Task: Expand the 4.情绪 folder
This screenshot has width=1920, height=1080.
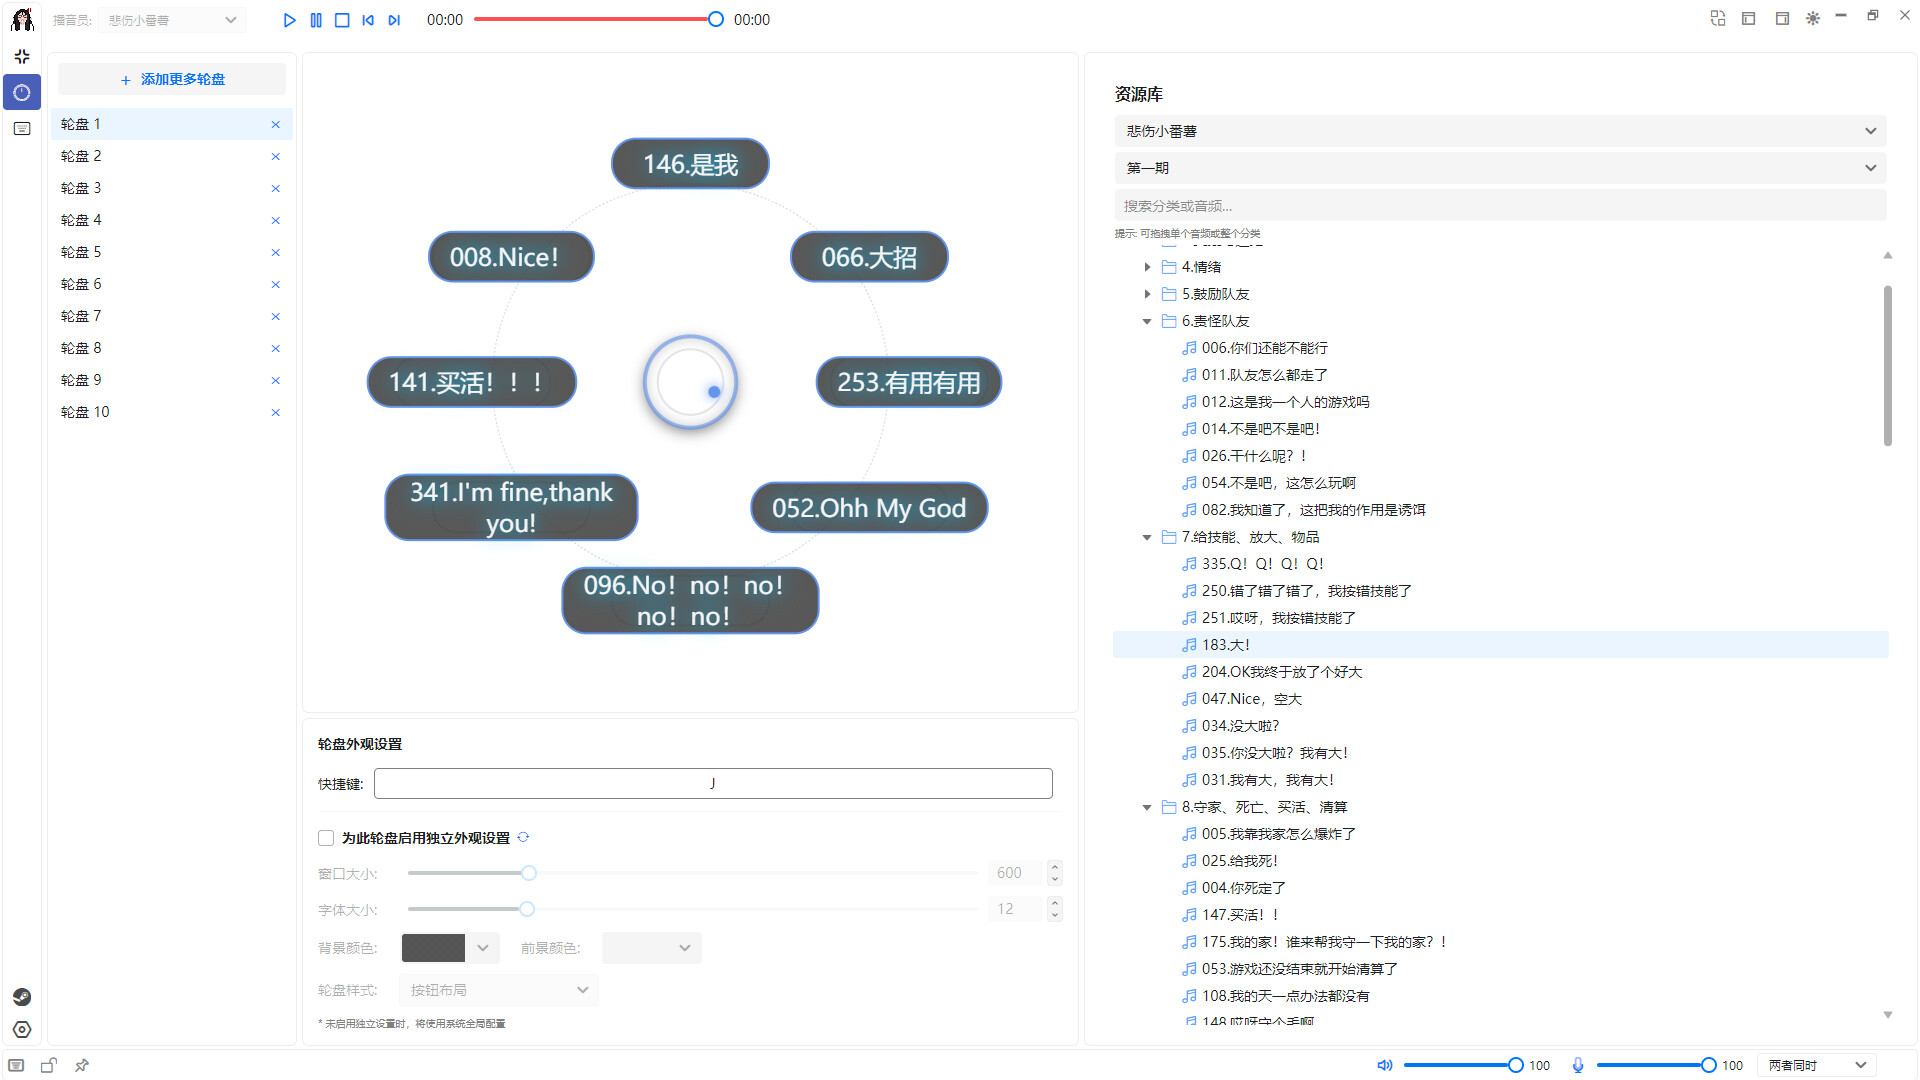Action: point(1147,267)
